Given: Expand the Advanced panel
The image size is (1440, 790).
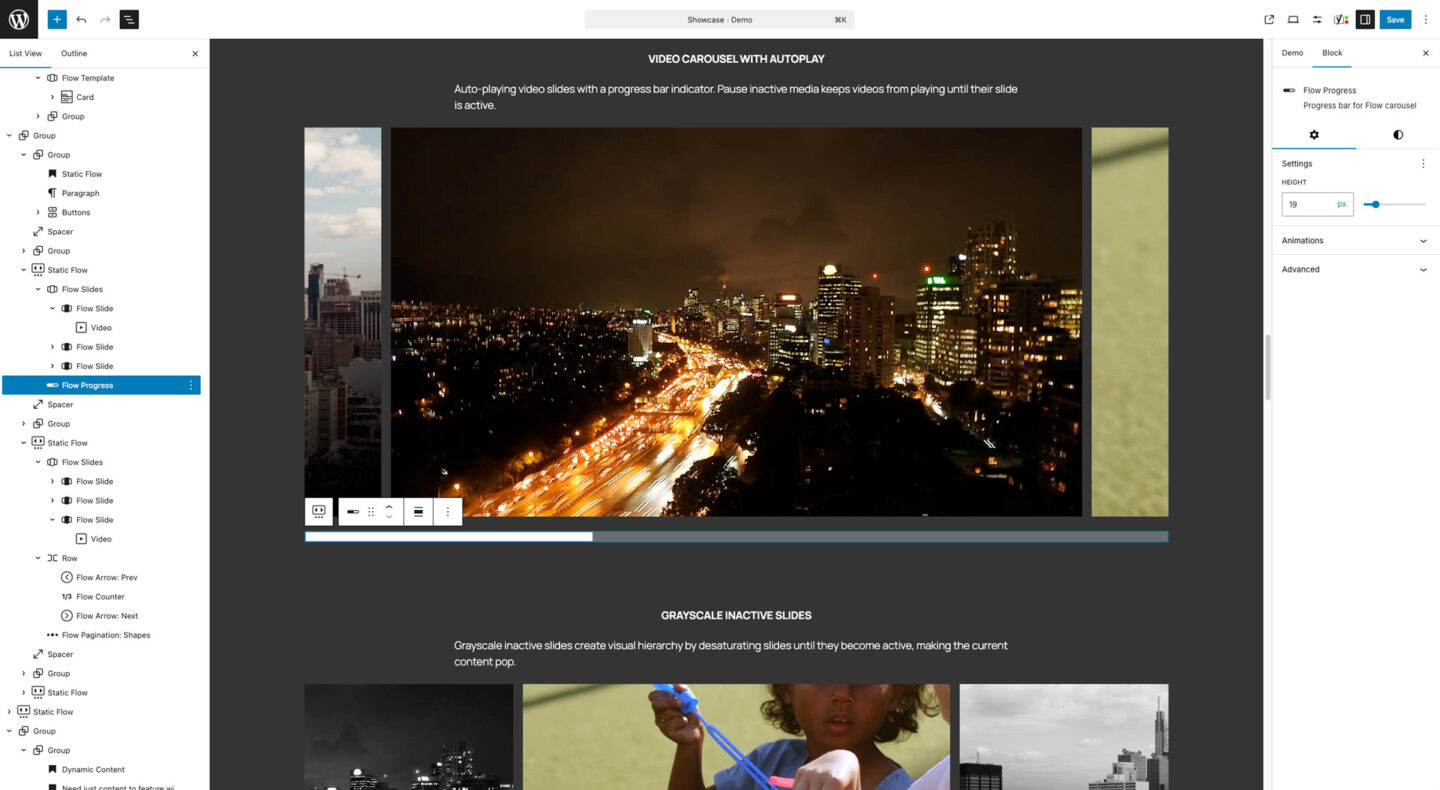Looking at the screenshot, I should [x=1355, y=269].
